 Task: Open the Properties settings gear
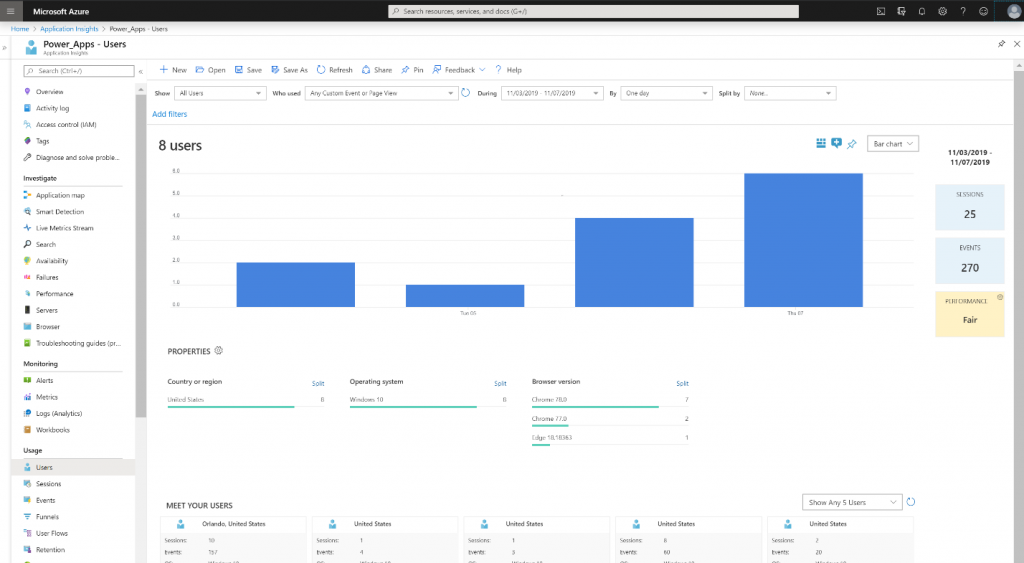click(219, 351)
